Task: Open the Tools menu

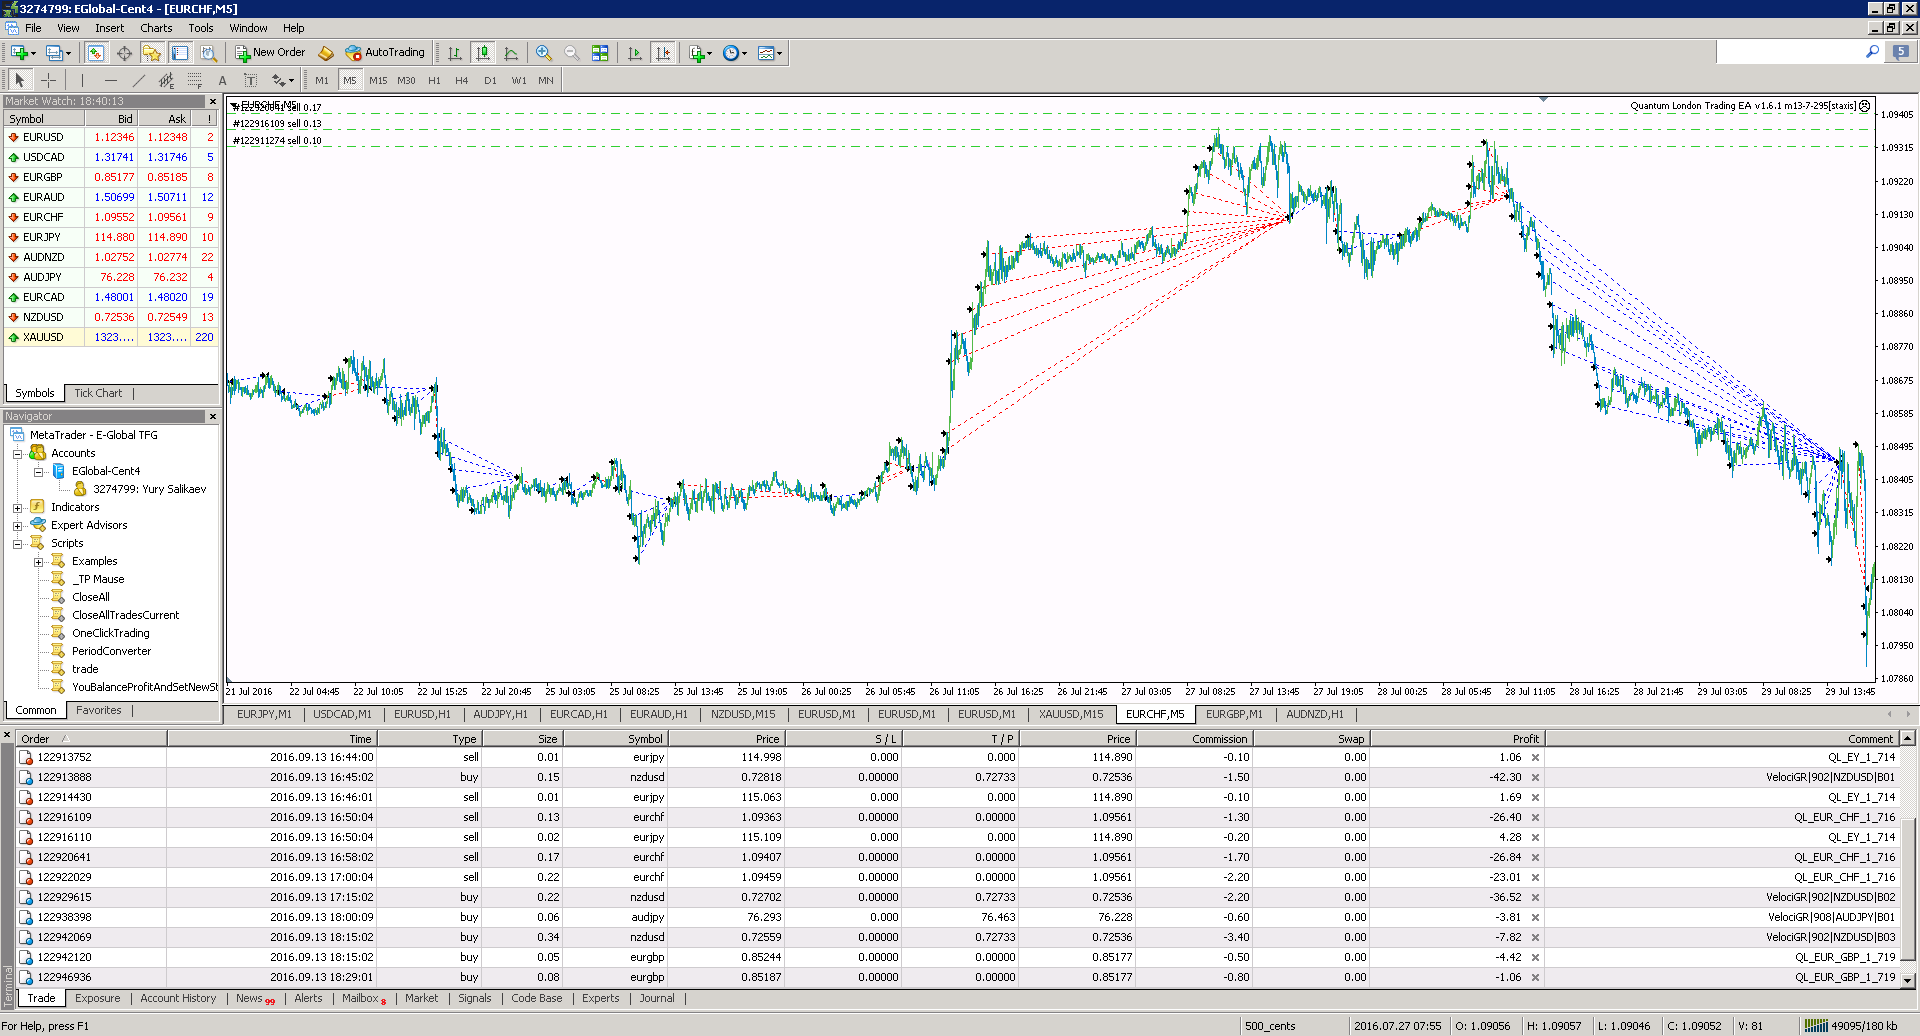Action: click(201, 28)
